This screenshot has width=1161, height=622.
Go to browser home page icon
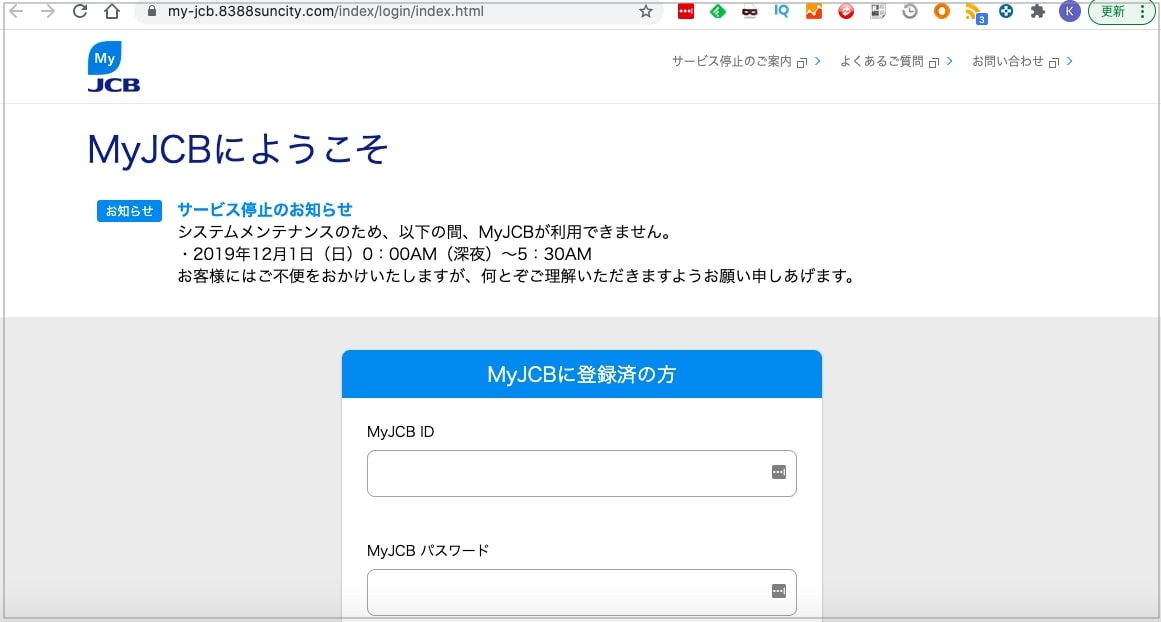click(x=113, y=12)
